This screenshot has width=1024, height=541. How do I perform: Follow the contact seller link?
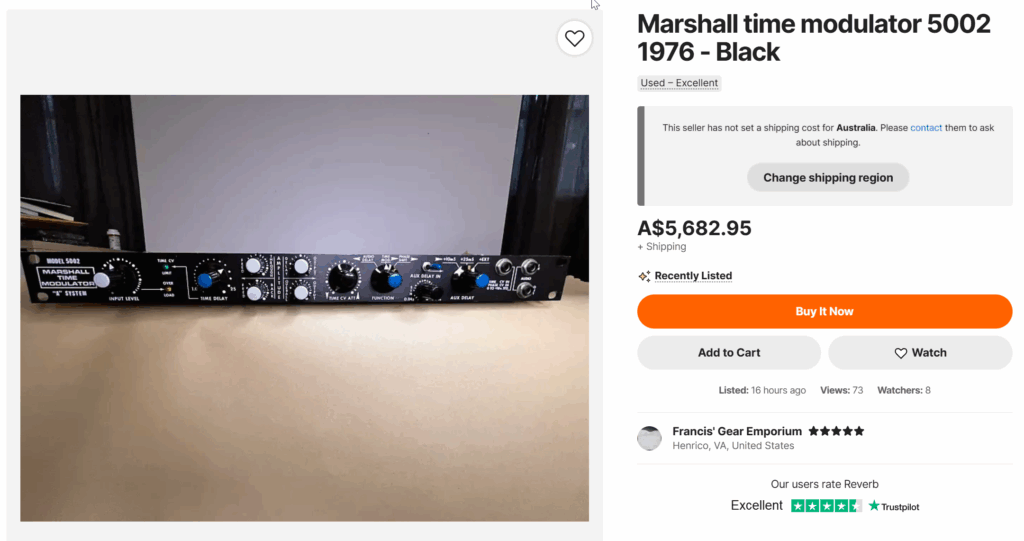926,128
